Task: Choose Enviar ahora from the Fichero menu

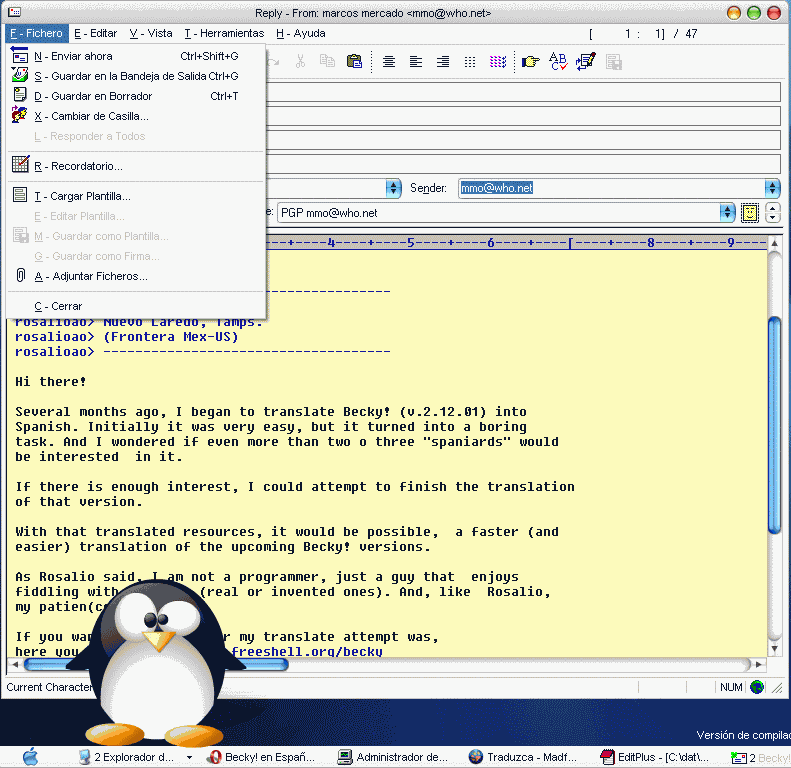Action: (x=136, y=56)
